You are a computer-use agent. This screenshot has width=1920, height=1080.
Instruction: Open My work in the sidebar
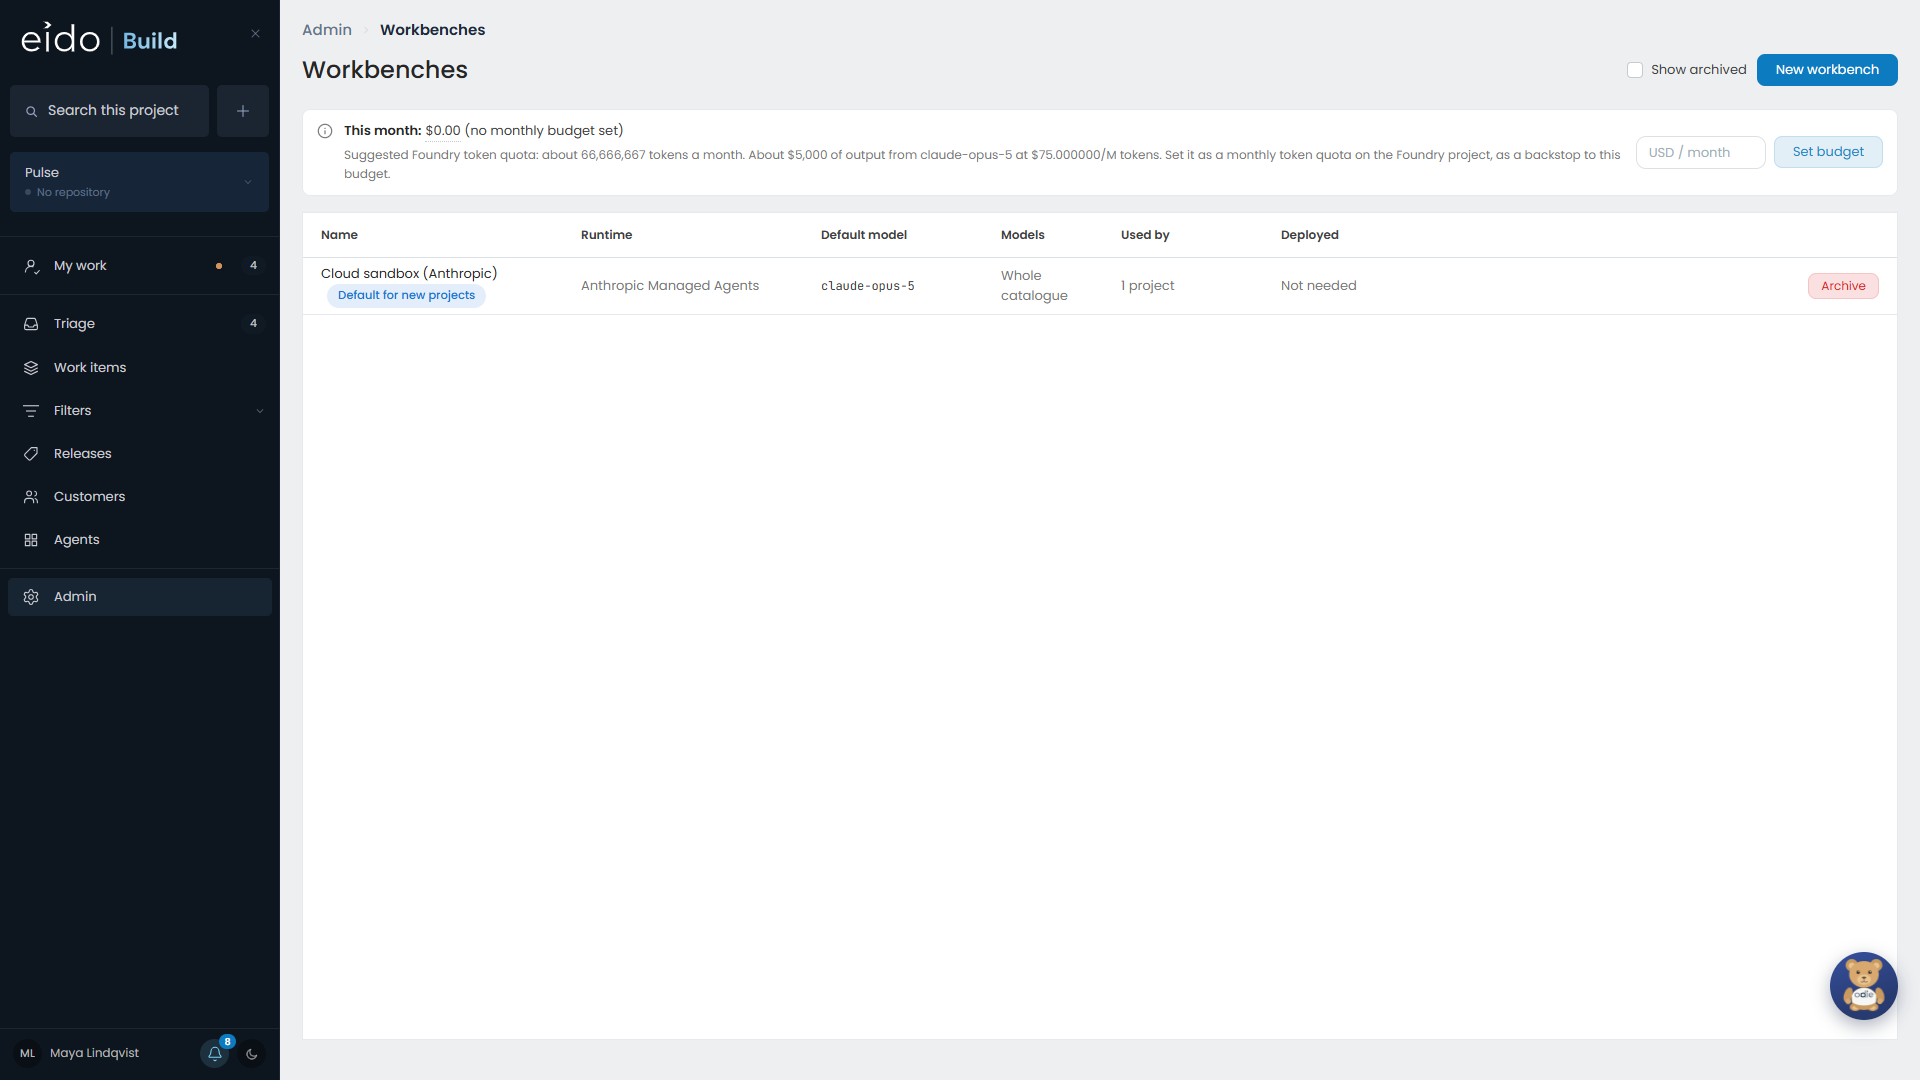click(140, 266)
